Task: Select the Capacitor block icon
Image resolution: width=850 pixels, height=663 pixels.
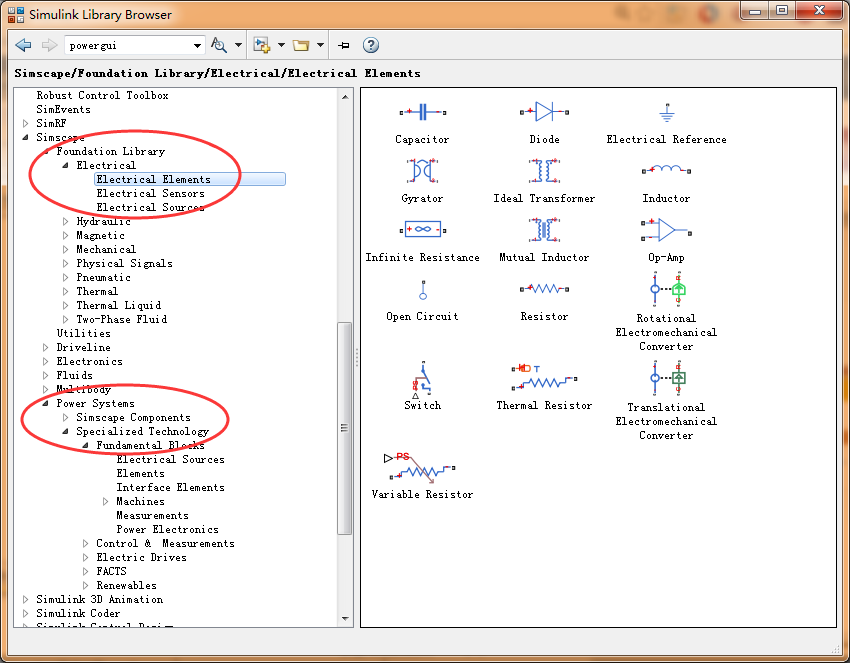Action: pyautogui.click(x=423, y=112)
